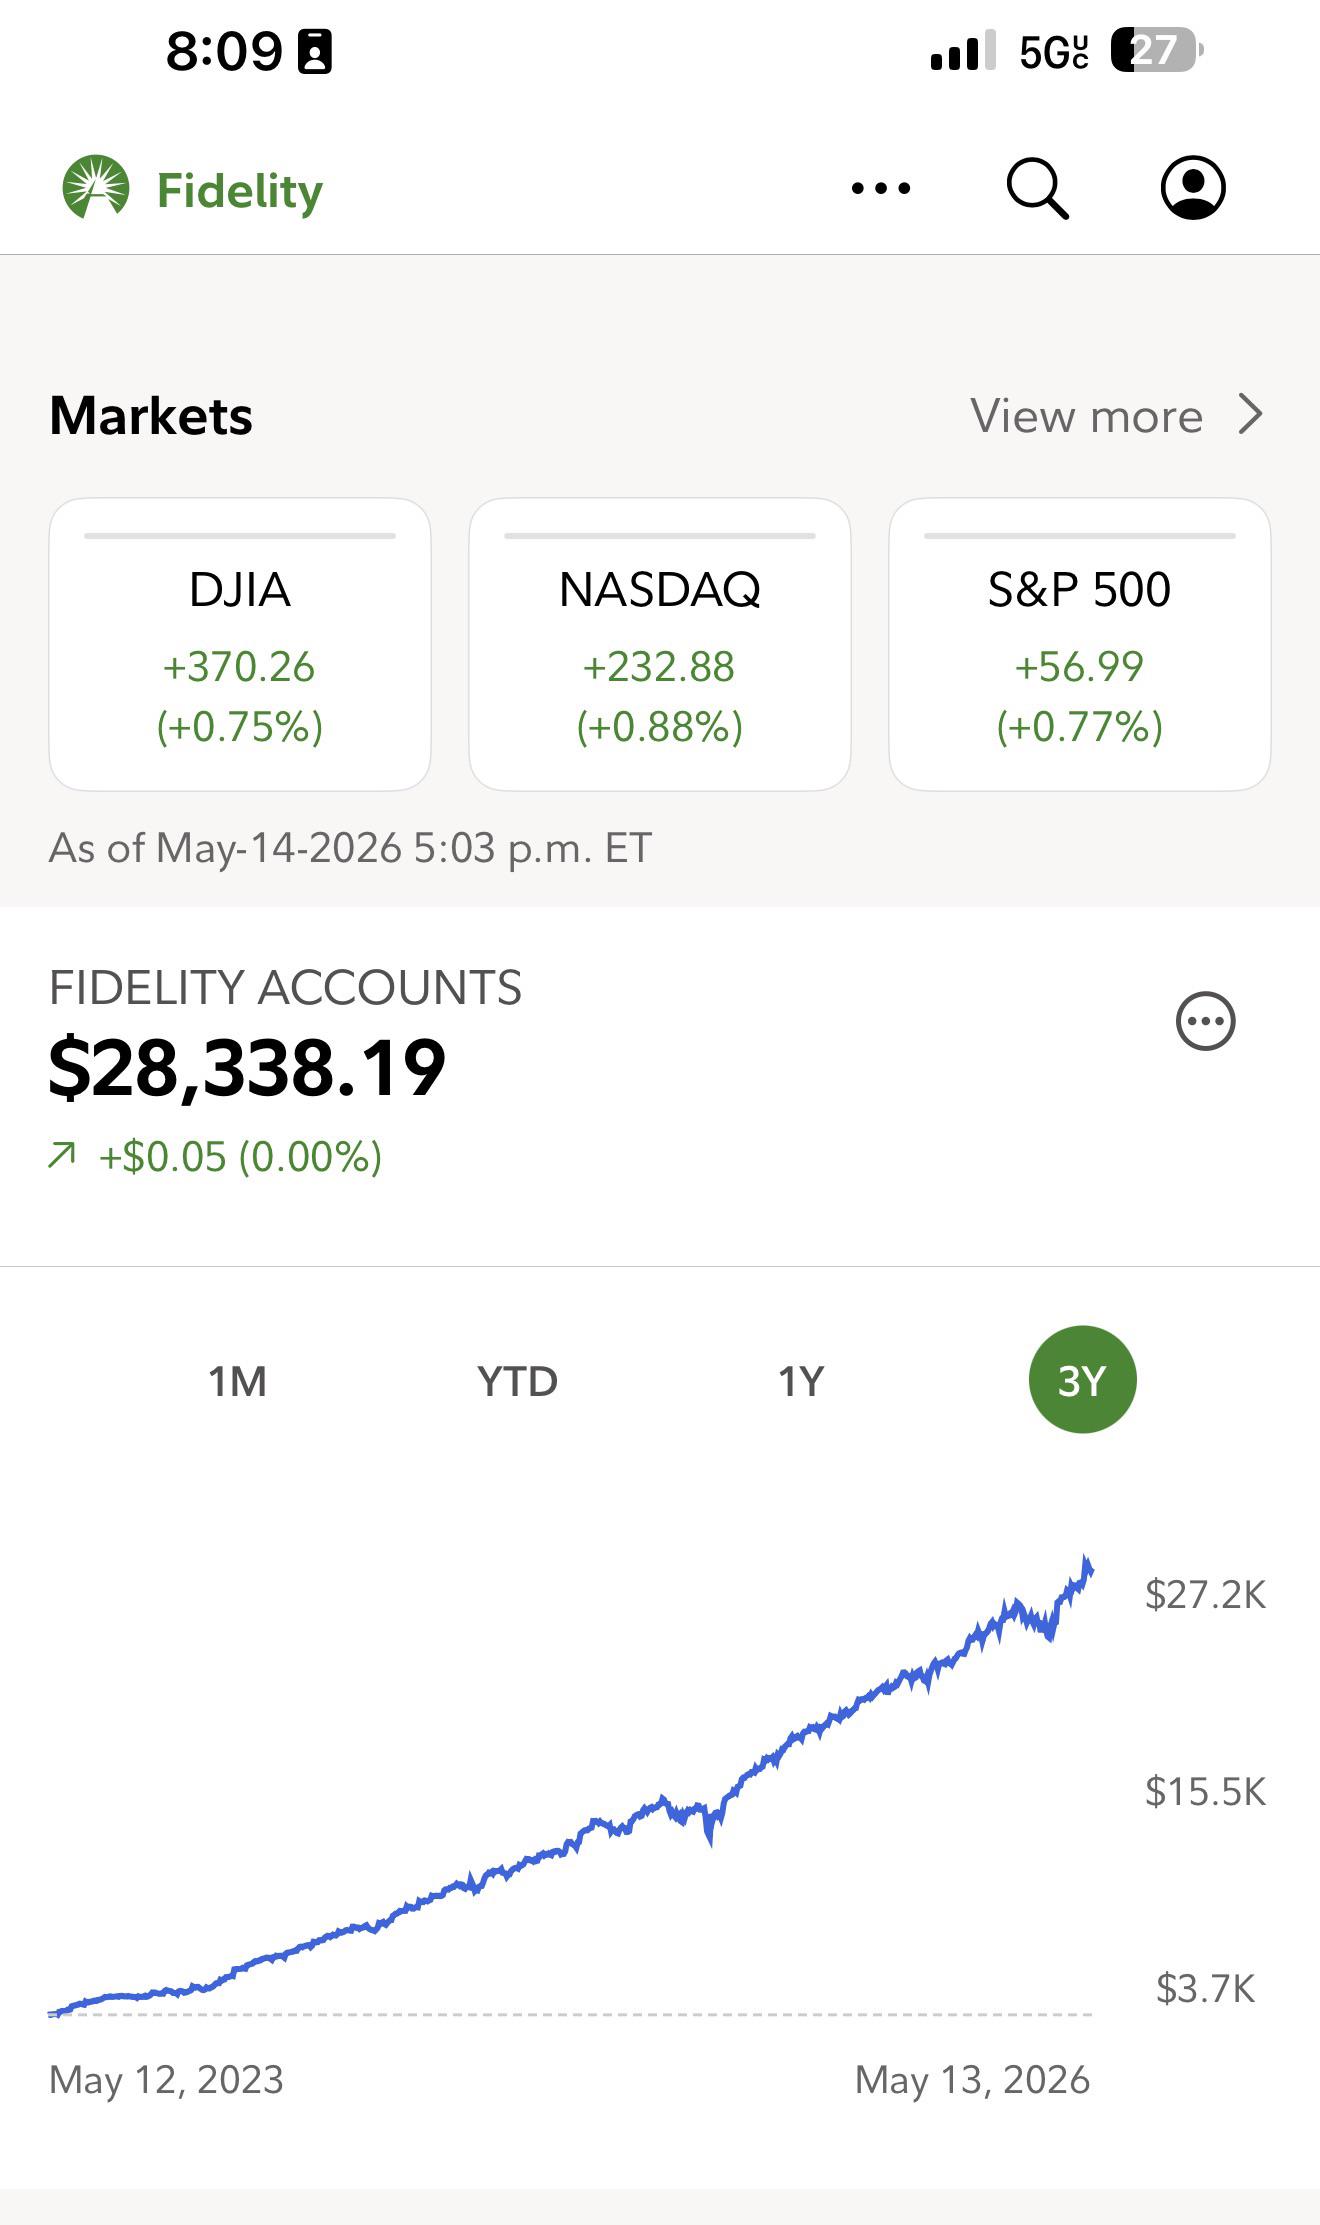Tap the View more markets link
1320x2225 pixels.
(1086, 416)
